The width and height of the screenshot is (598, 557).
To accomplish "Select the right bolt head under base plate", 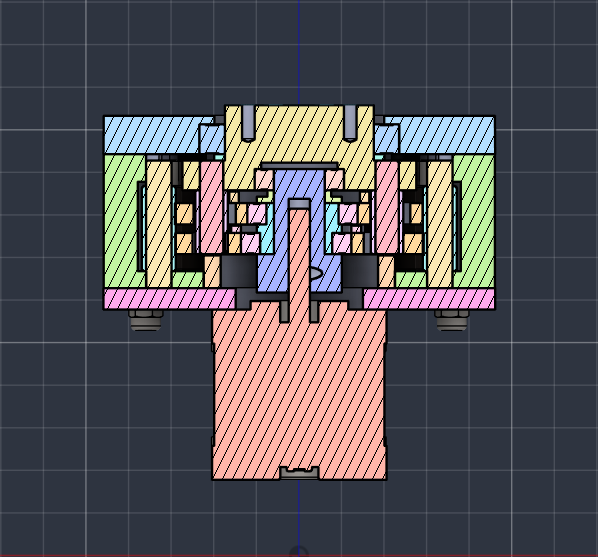I will (x=452, y=320).
